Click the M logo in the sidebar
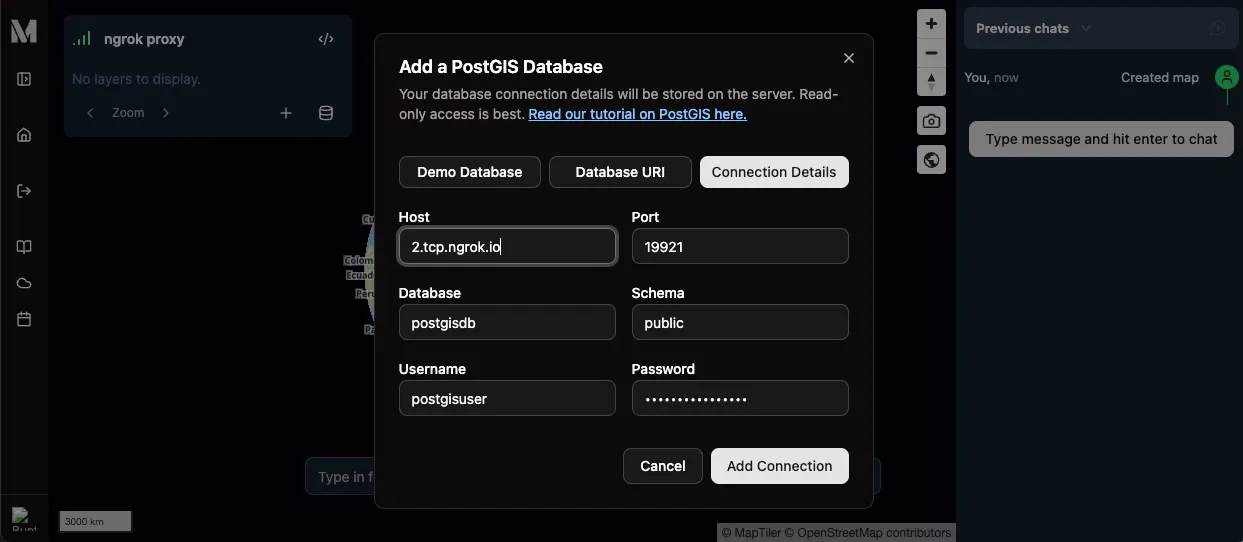Viewport: 1243px width, 542px height. [x=24, y=31]
